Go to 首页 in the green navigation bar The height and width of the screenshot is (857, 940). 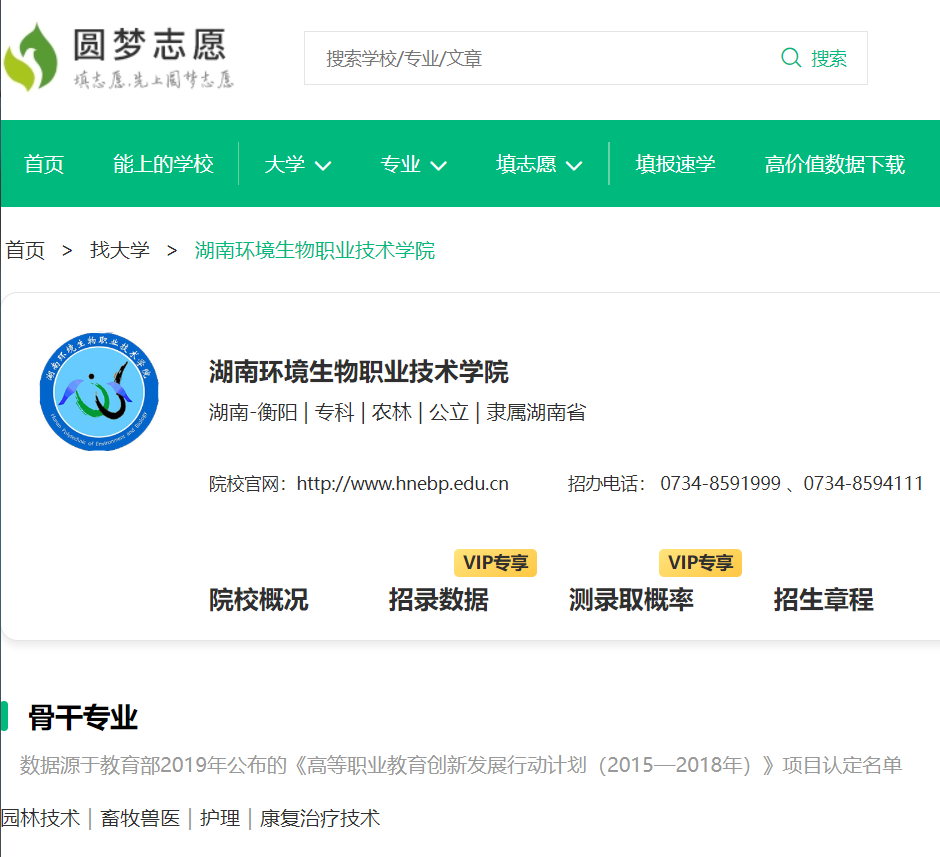click(x=44, y=164)
